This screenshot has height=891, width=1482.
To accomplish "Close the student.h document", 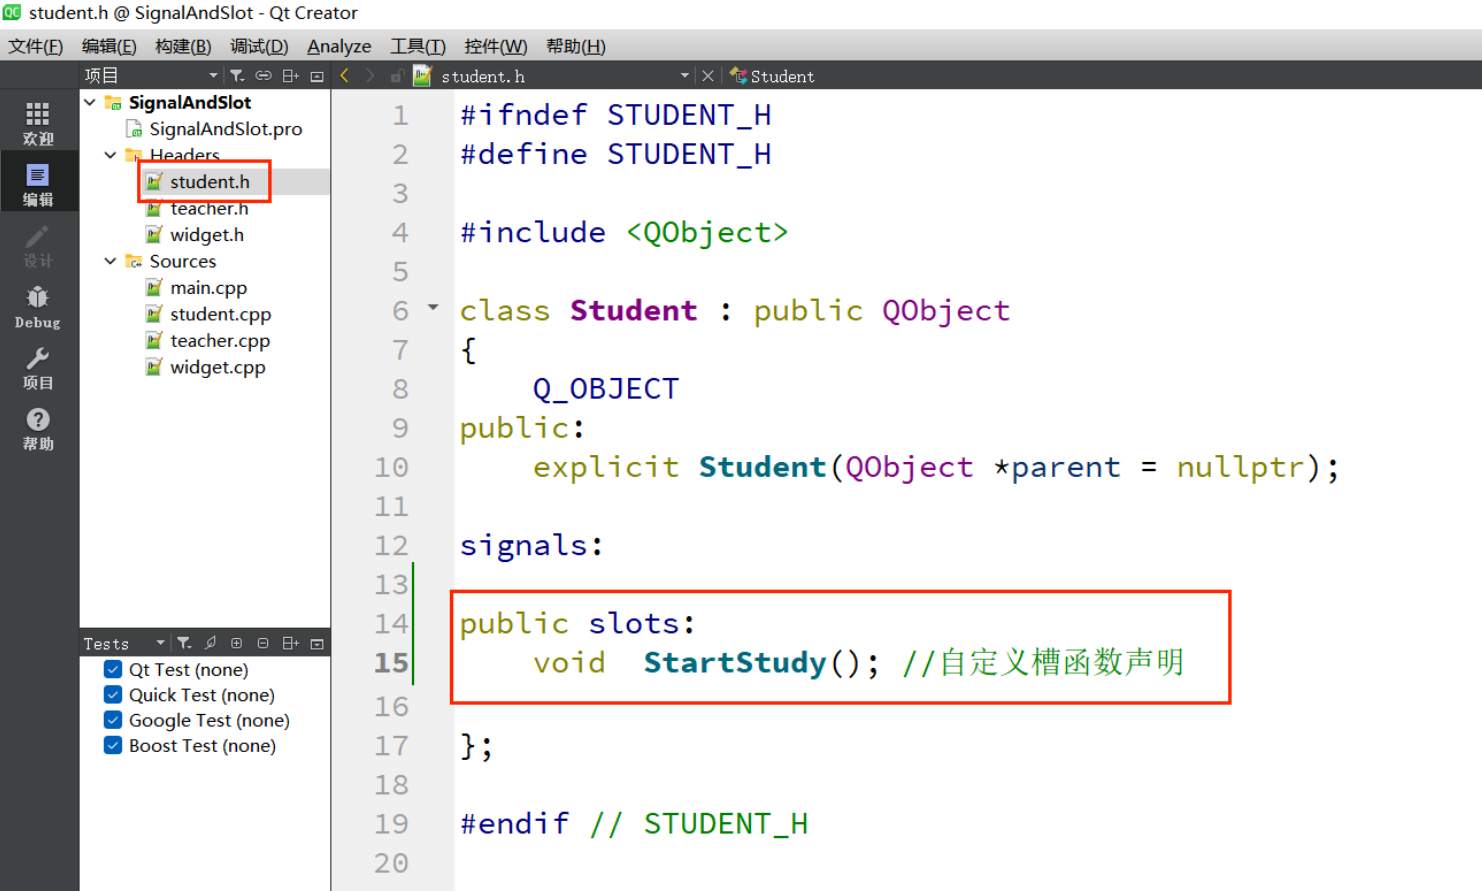I will click(708, 76).
